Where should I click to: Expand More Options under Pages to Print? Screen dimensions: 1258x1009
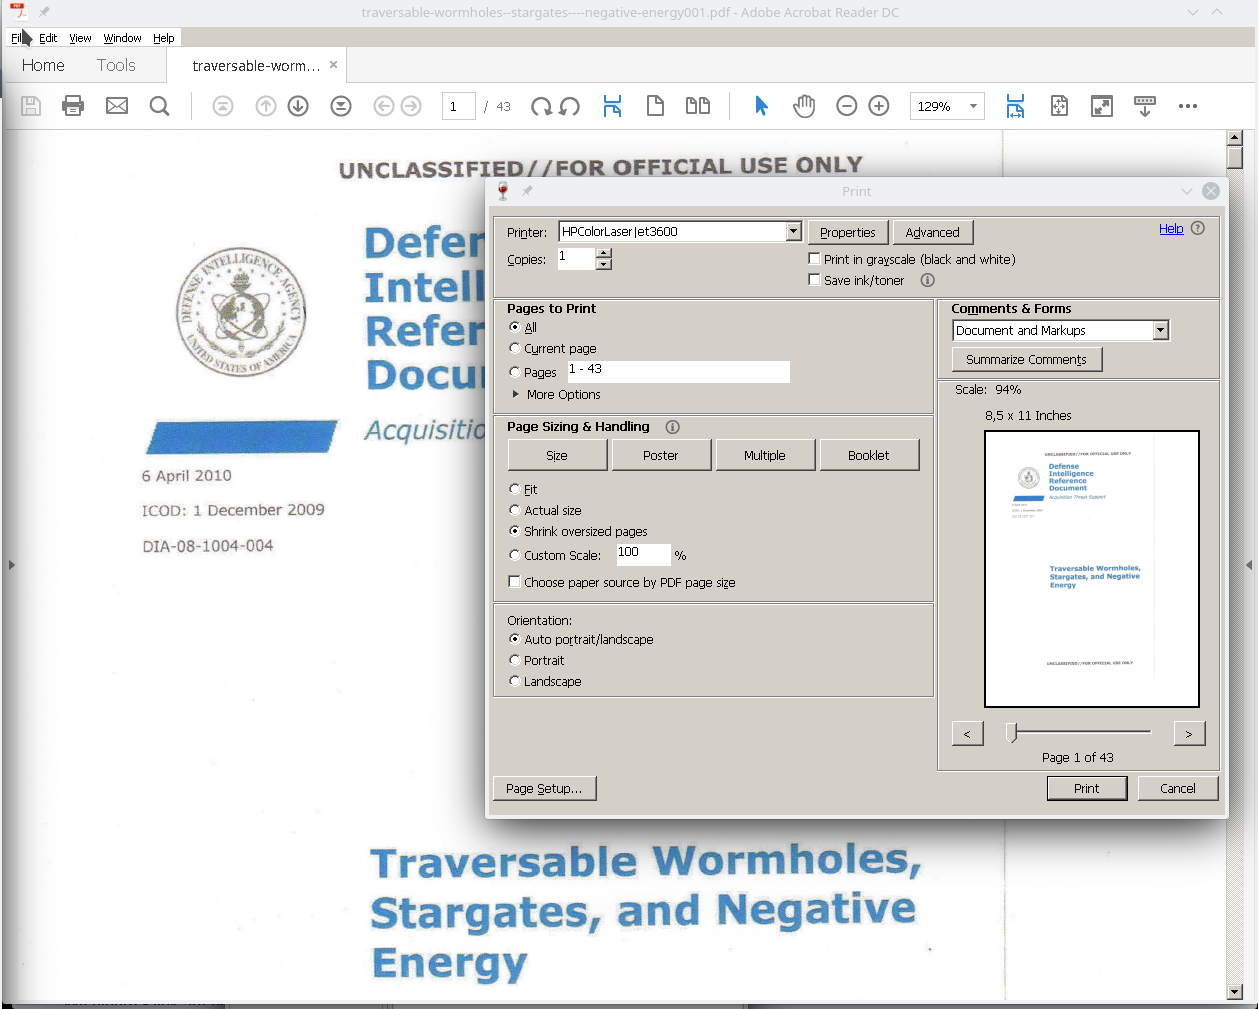coord(516,395)
